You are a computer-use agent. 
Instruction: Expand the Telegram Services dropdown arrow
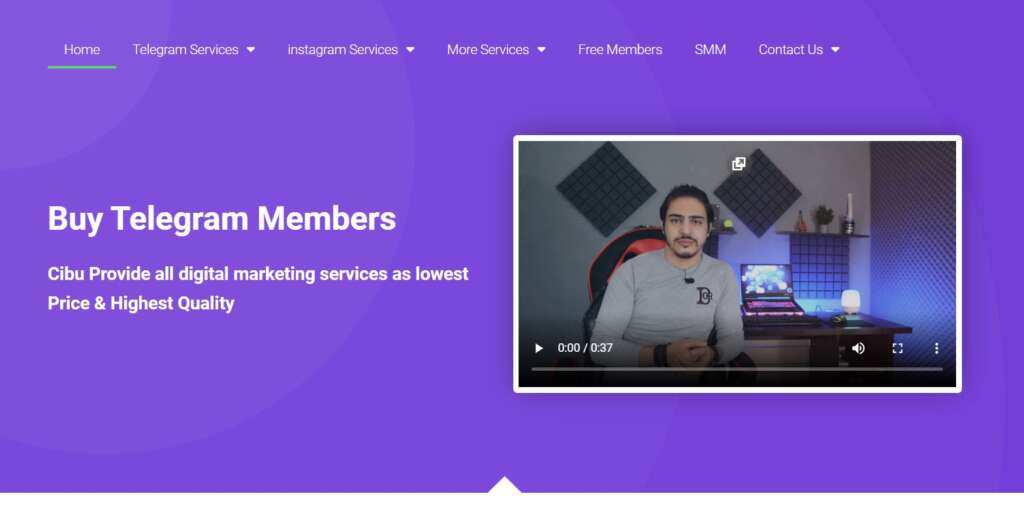(x=251, y=50)
